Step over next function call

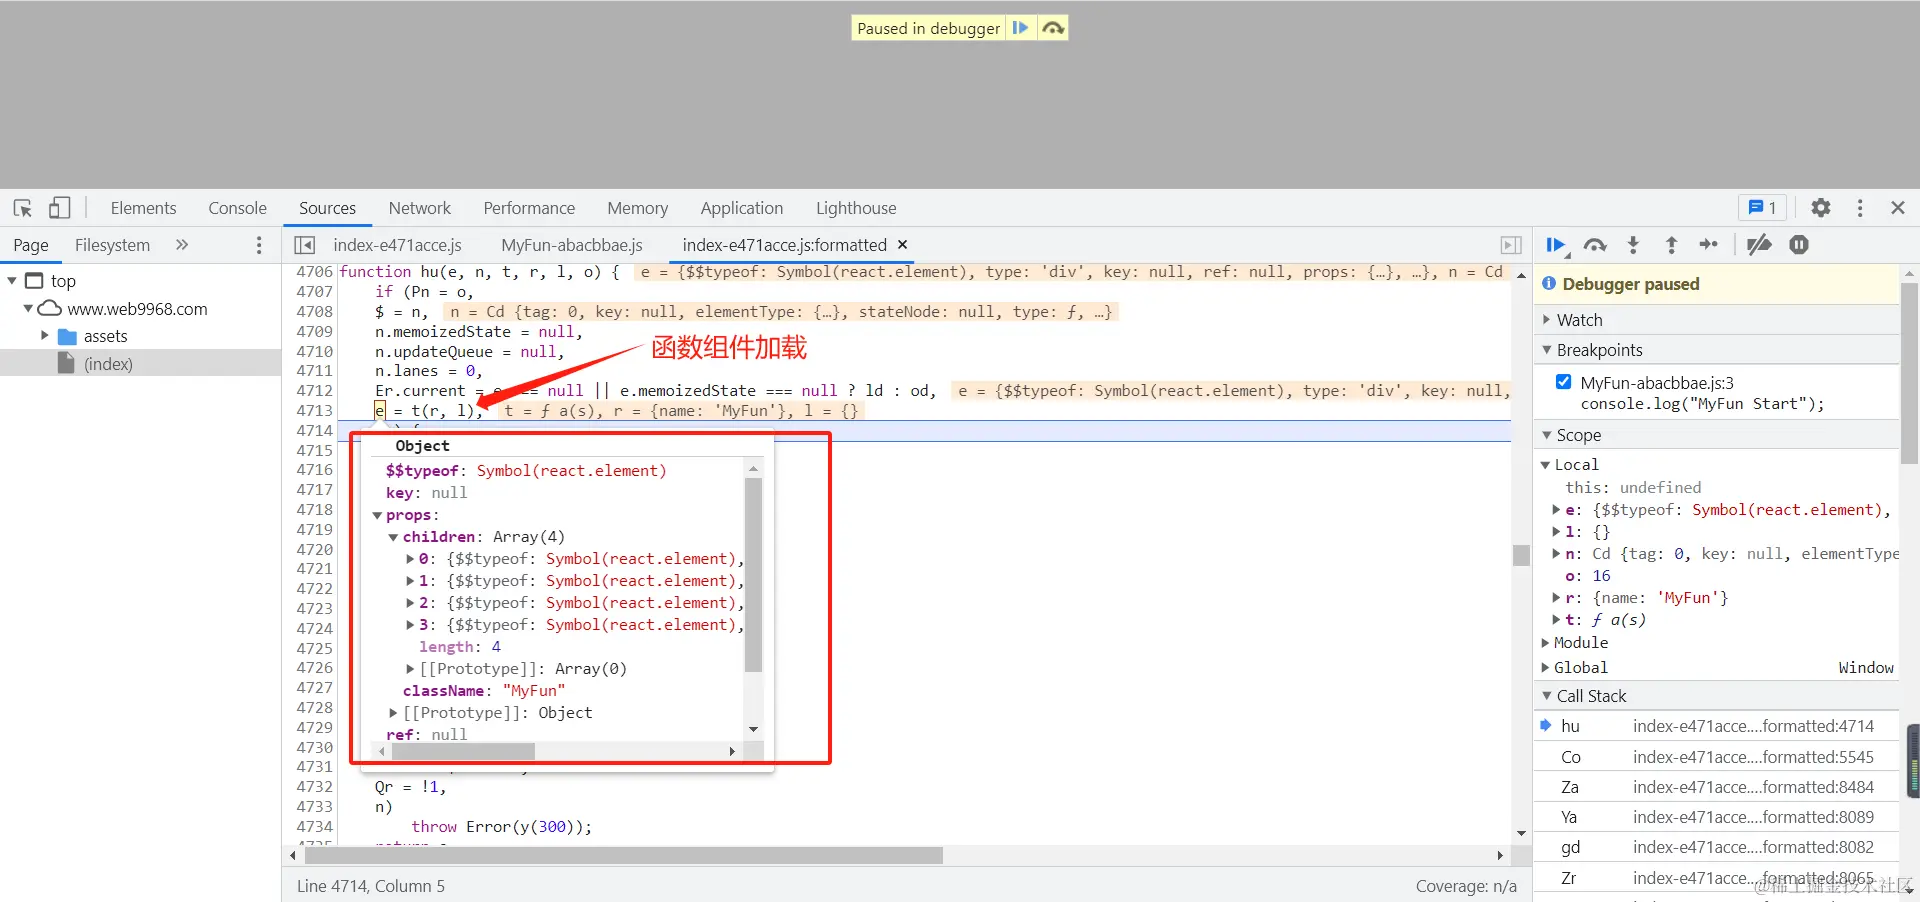click(1595, 245)
